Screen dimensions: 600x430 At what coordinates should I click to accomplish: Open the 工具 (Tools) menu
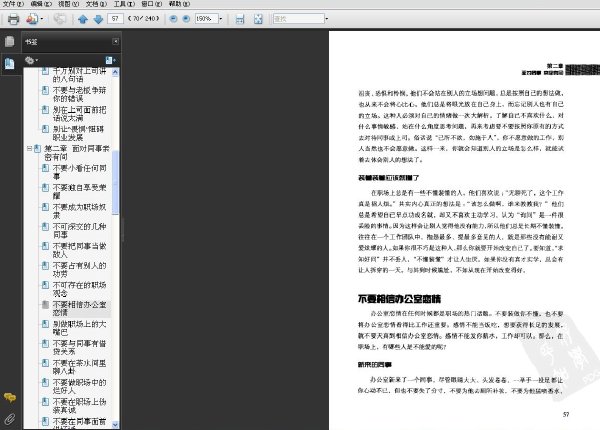[x=124, y=4]
